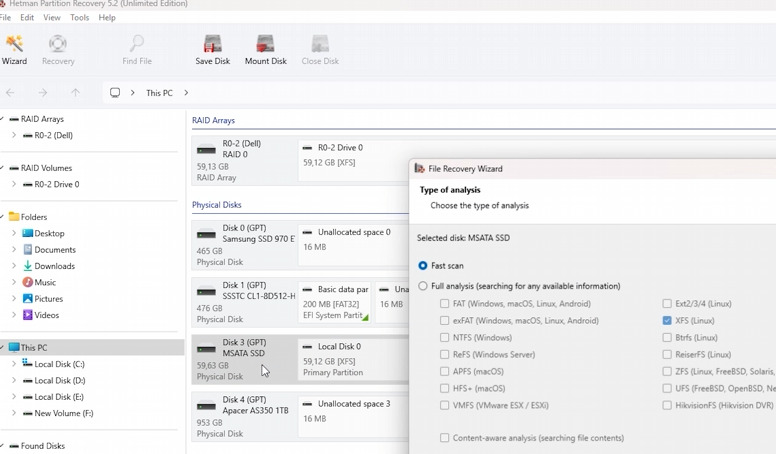This screenshot has width=776, height=454.
Task: Check the FAT (Windows, macOS, Linux, Android) box
Action: coord(444,303)
